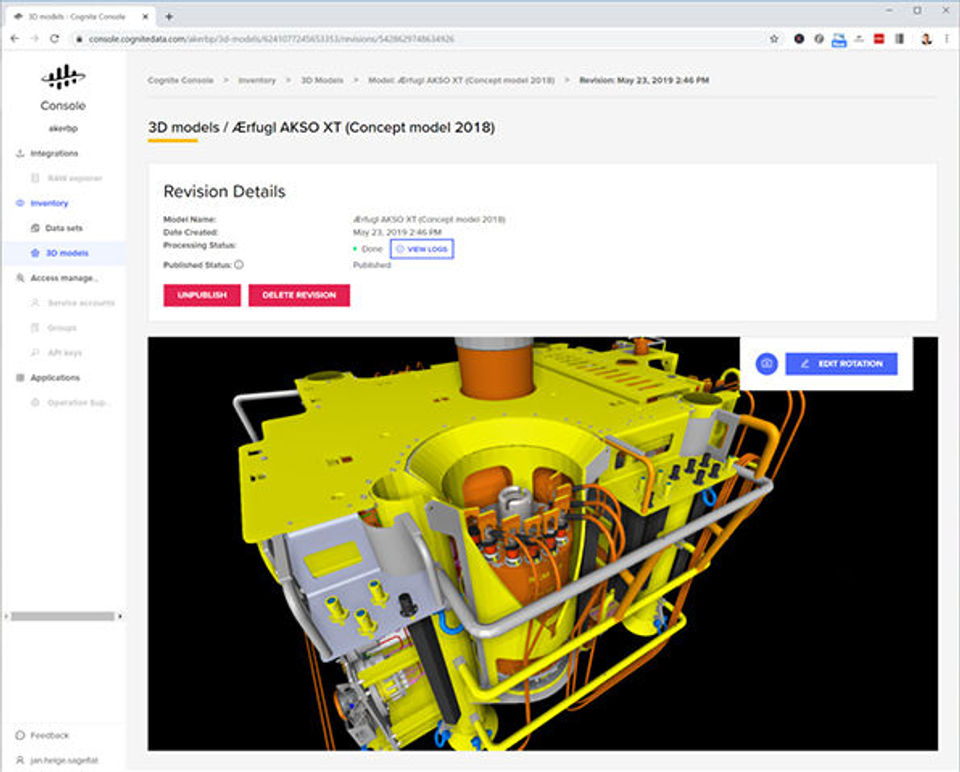Open the jan.helge user account entry
The image size is (960, 772).
tap(64, 760)
